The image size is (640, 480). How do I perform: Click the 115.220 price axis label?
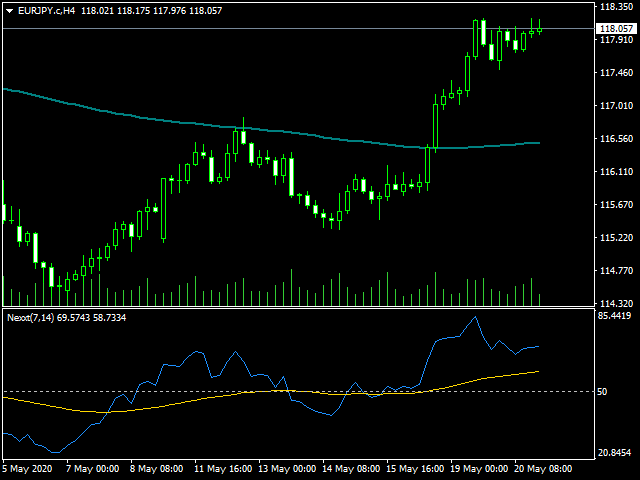[x=616, y=238]
